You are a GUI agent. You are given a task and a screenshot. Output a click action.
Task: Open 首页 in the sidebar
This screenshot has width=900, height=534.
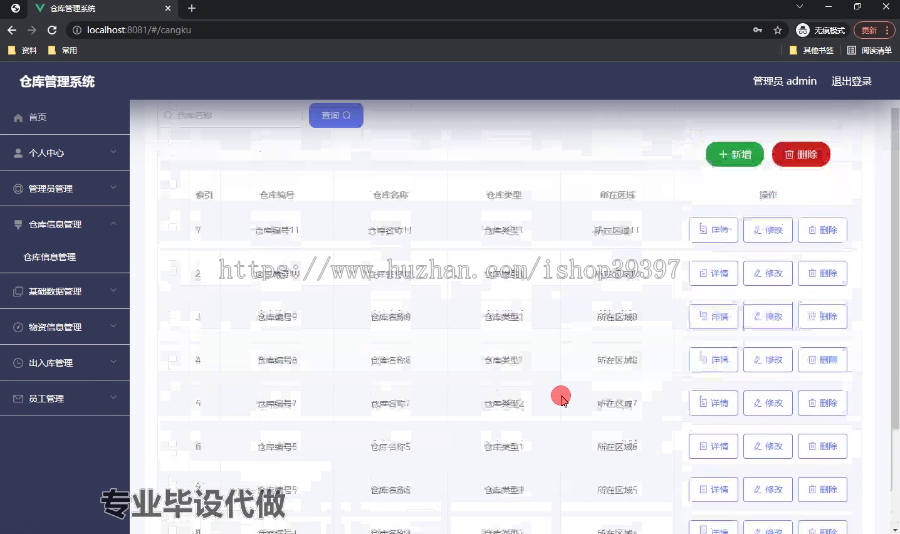tap(65, 117)
